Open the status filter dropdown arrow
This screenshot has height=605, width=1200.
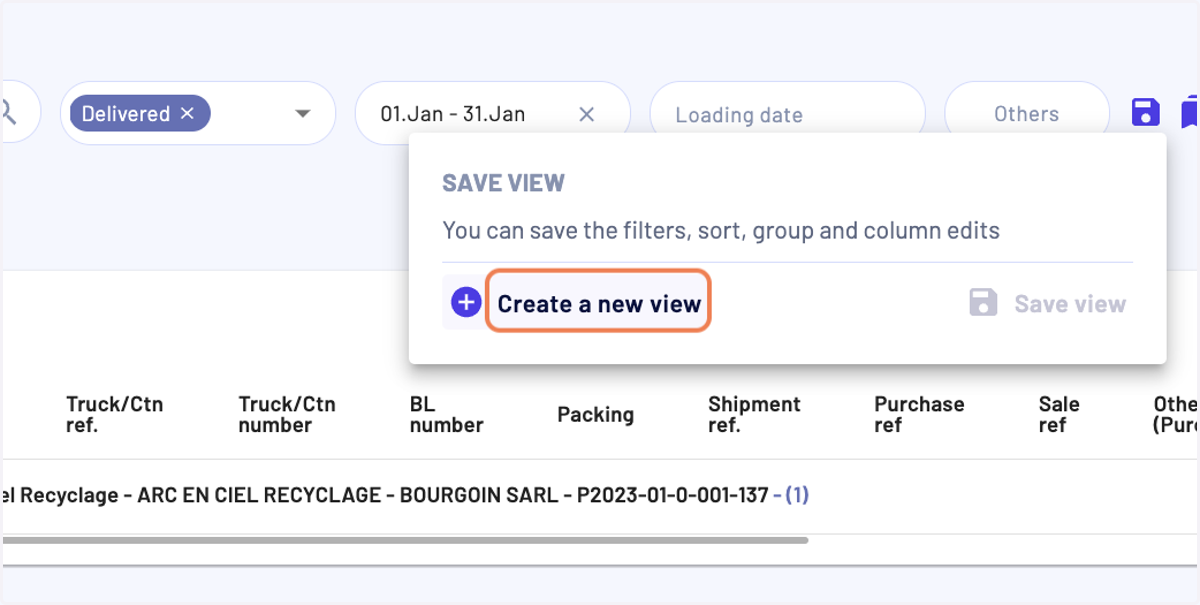click(x=303, y=114)
